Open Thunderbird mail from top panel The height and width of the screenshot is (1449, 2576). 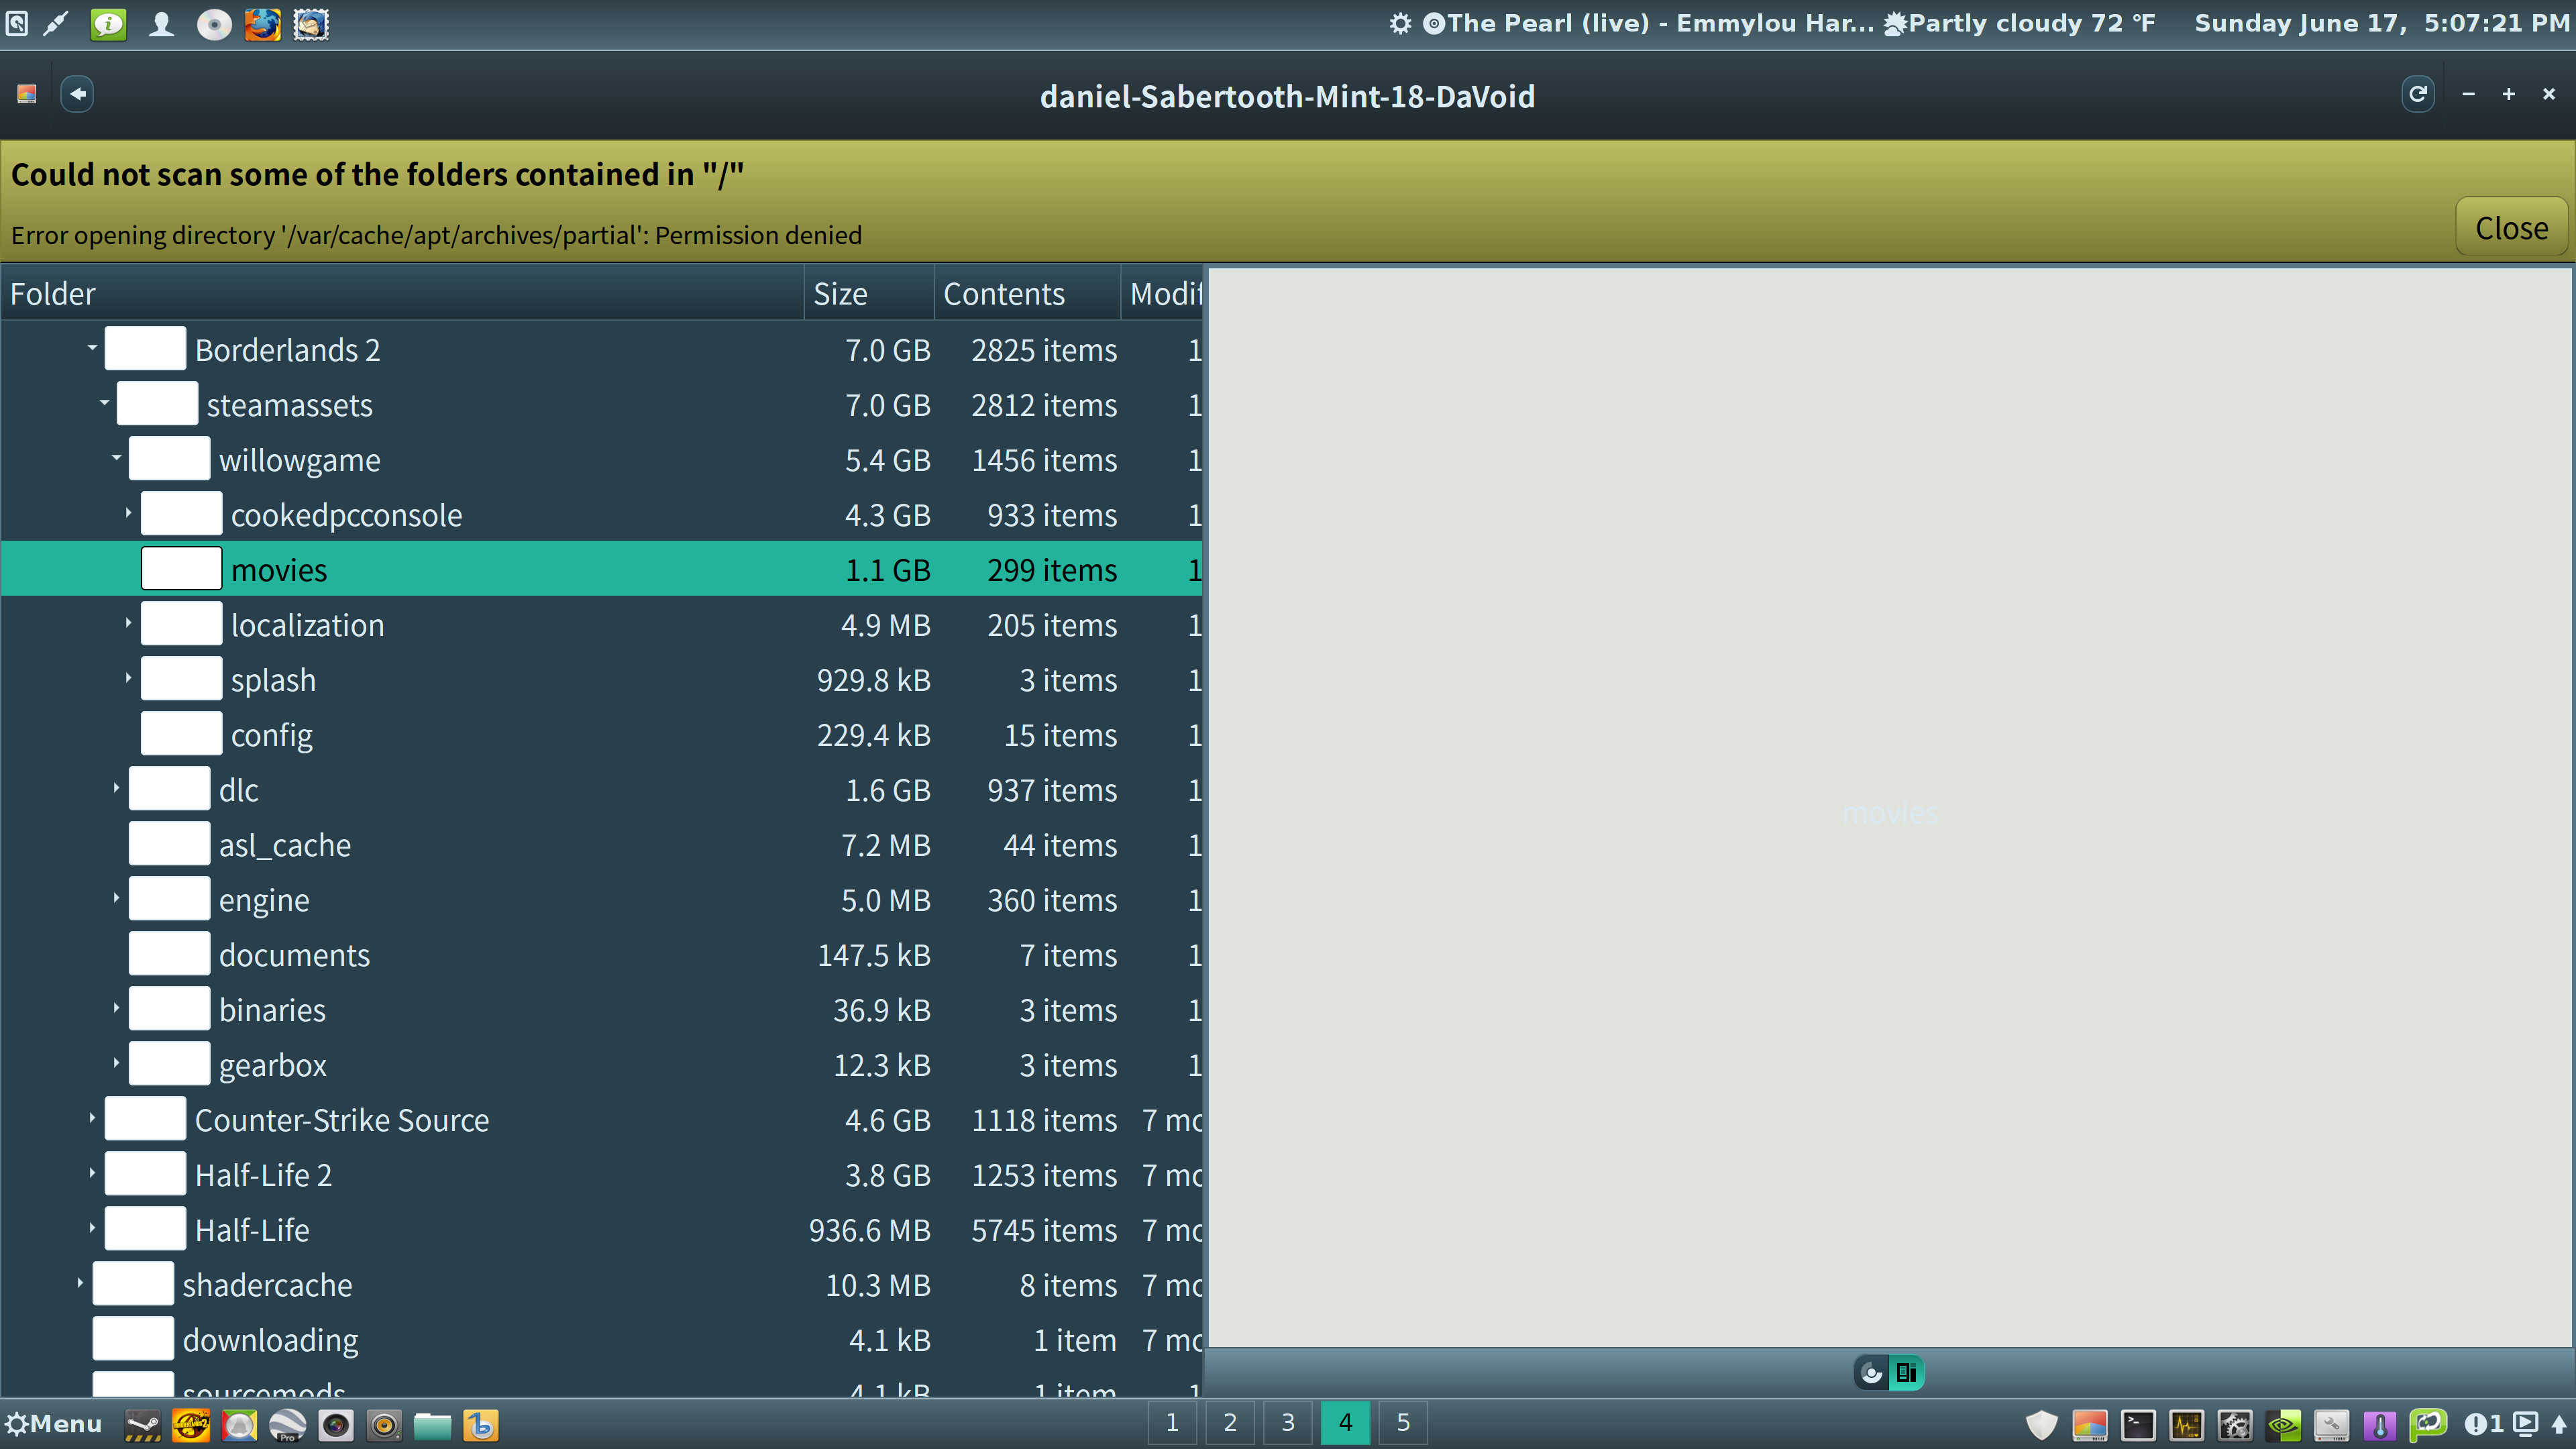[x=311, y=24]
